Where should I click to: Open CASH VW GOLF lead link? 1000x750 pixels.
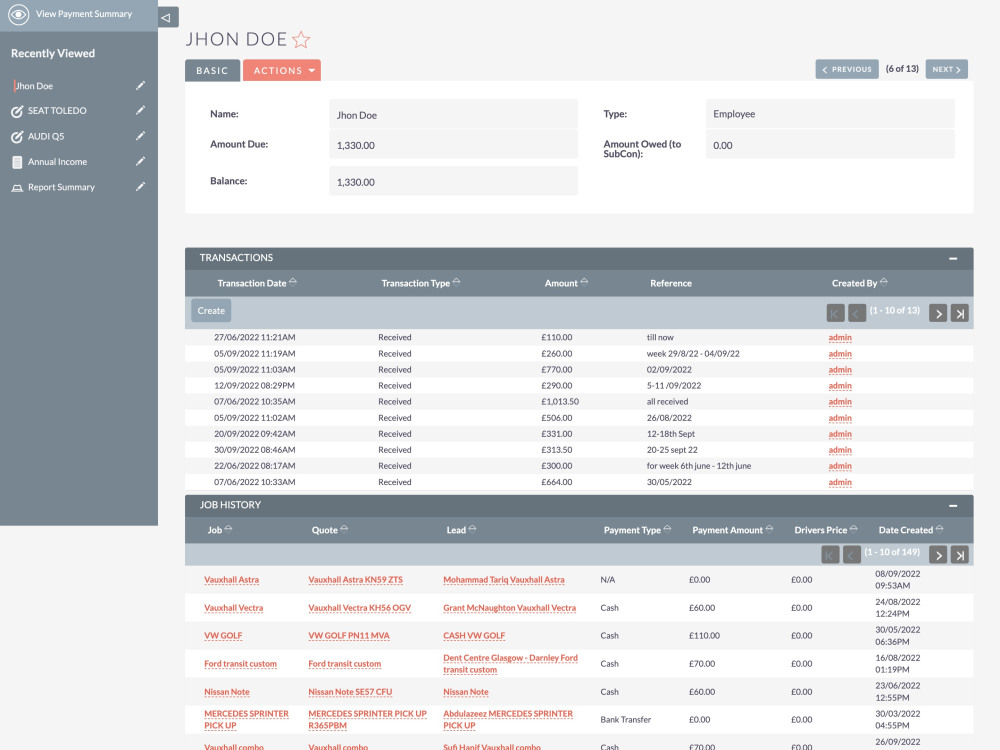(474, 636)
